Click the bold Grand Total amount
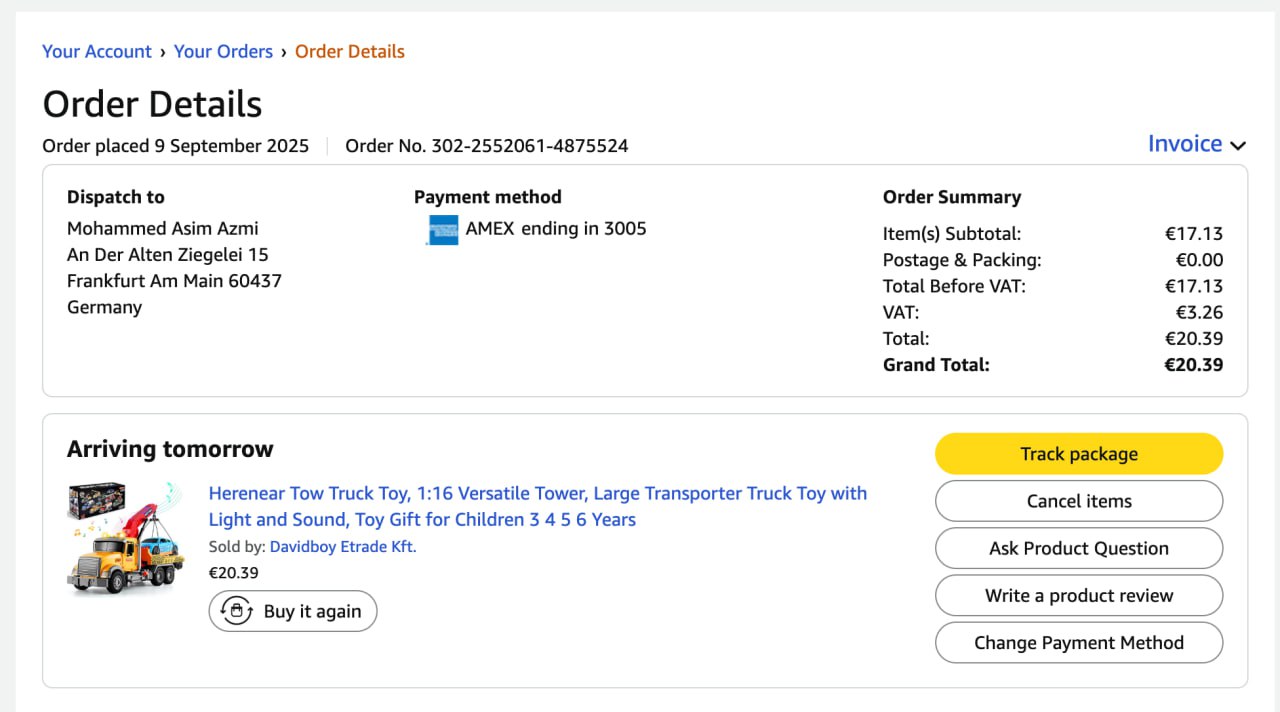Viewport: 1280px width, 712px height. (1193, 365)
